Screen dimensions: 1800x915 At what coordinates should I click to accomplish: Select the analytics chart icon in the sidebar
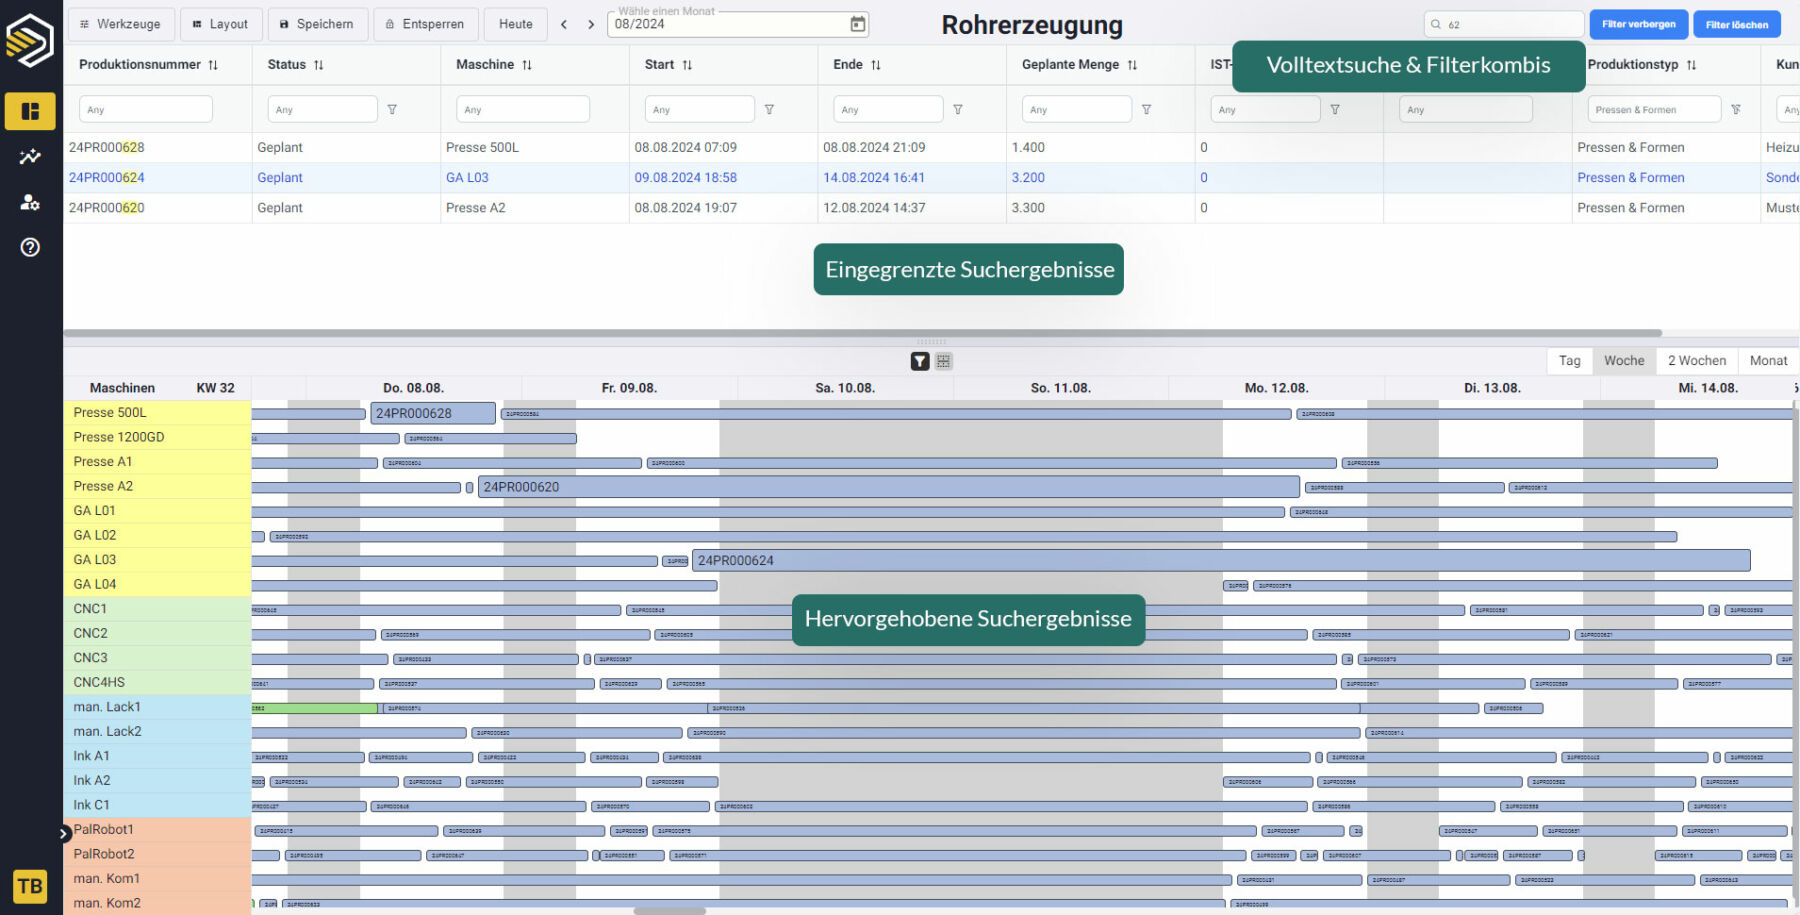(30, 156)
